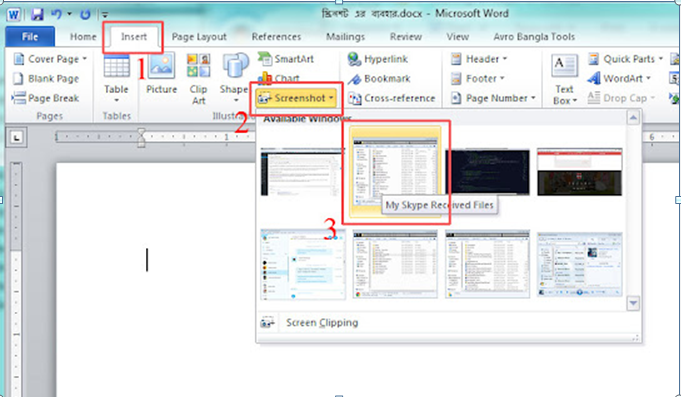Insert a Chart
Screen dimensions: 681x397
pyautogui.click(x=279, y=79)
